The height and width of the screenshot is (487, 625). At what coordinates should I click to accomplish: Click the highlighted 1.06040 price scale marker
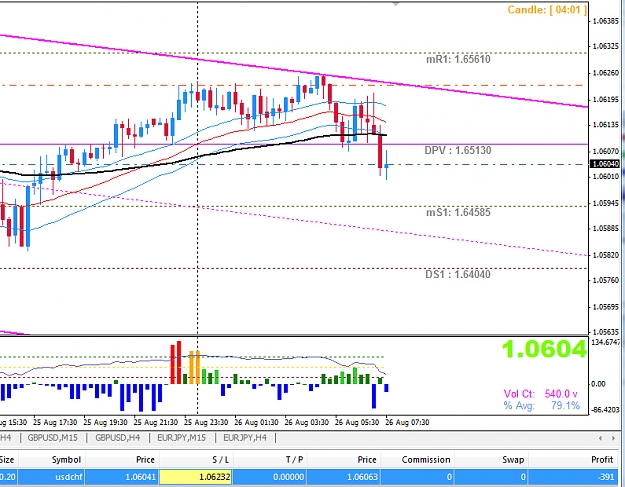(605, 164)
